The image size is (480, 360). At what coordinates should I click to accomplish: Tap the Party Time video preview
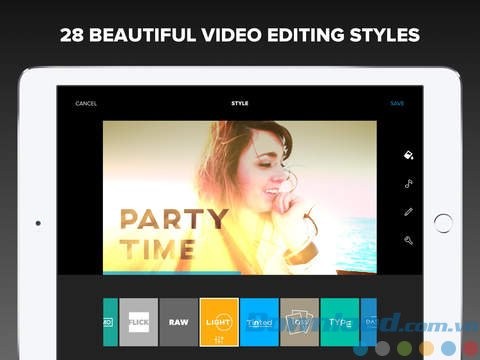[x=240, y=198]
